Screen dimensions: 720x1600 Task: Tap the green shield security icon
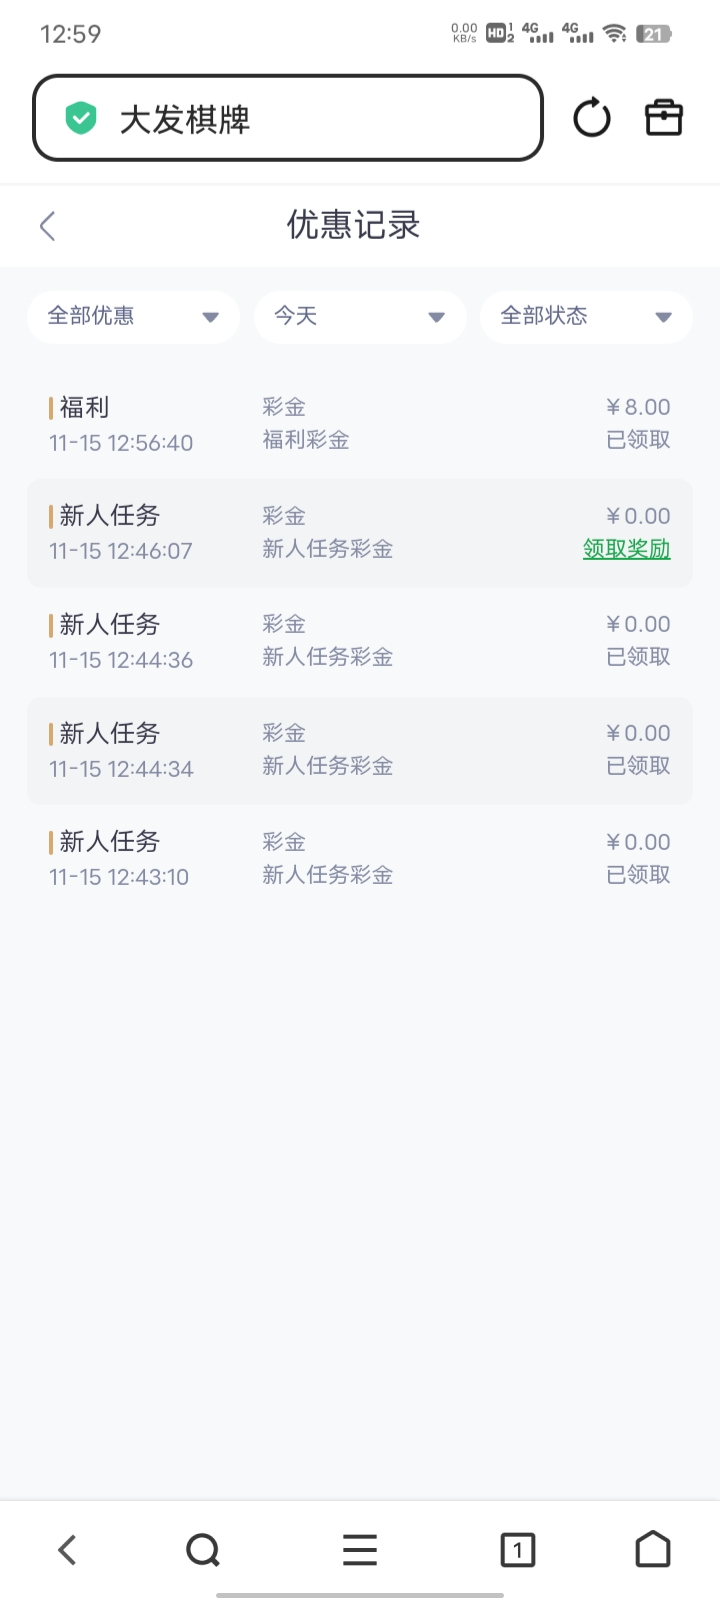(x=81, y=119)
